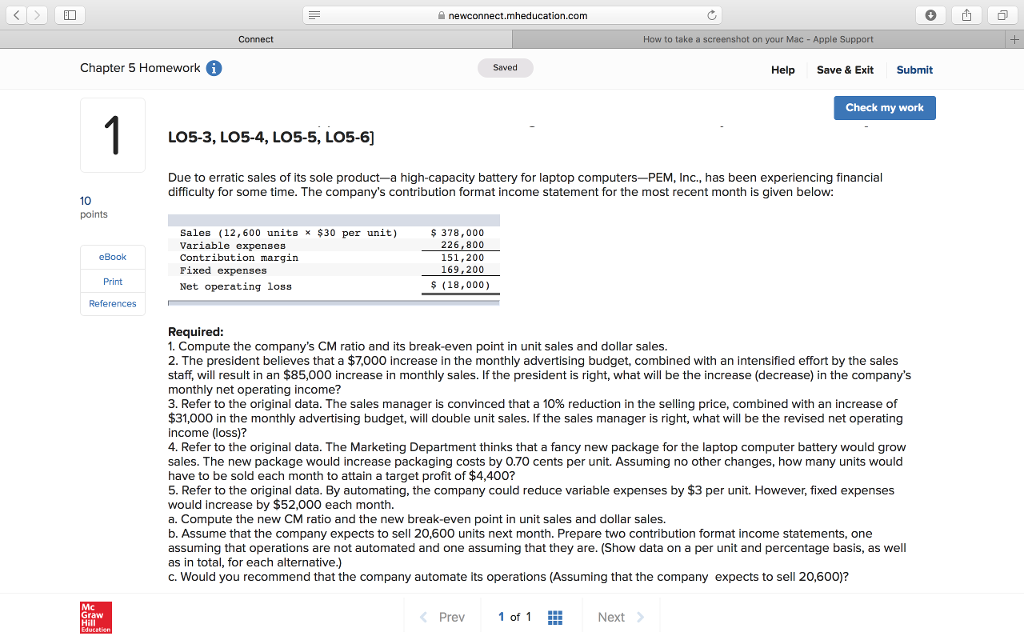Open Reader view icon in address bar
The image size is (1024, 640).
[314, 15]
